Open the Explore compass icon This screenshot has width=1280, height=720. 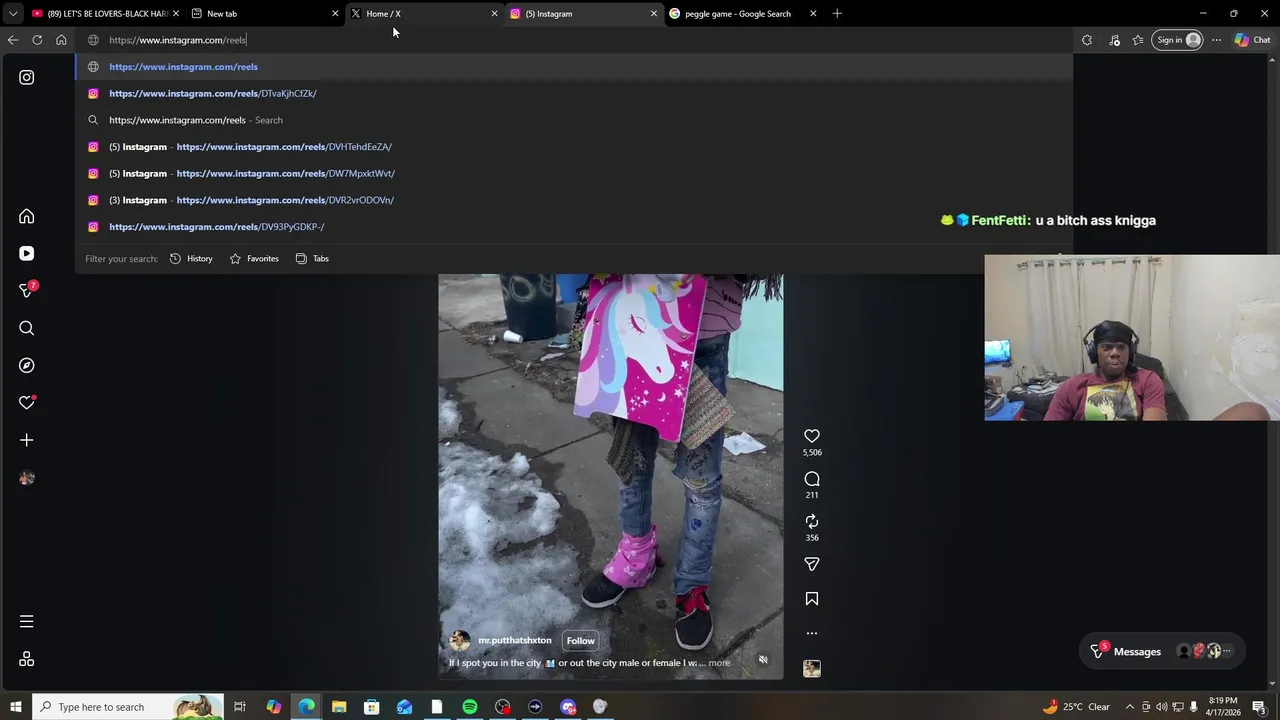coord(27,365)
